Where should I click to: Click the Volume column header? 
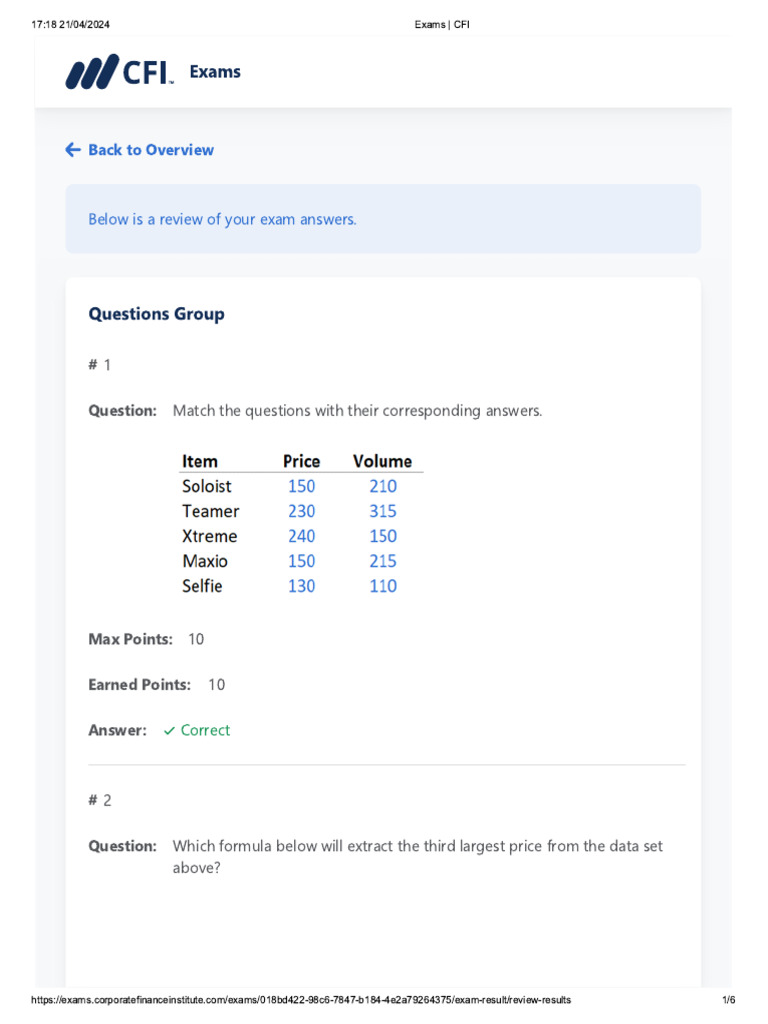382,461
